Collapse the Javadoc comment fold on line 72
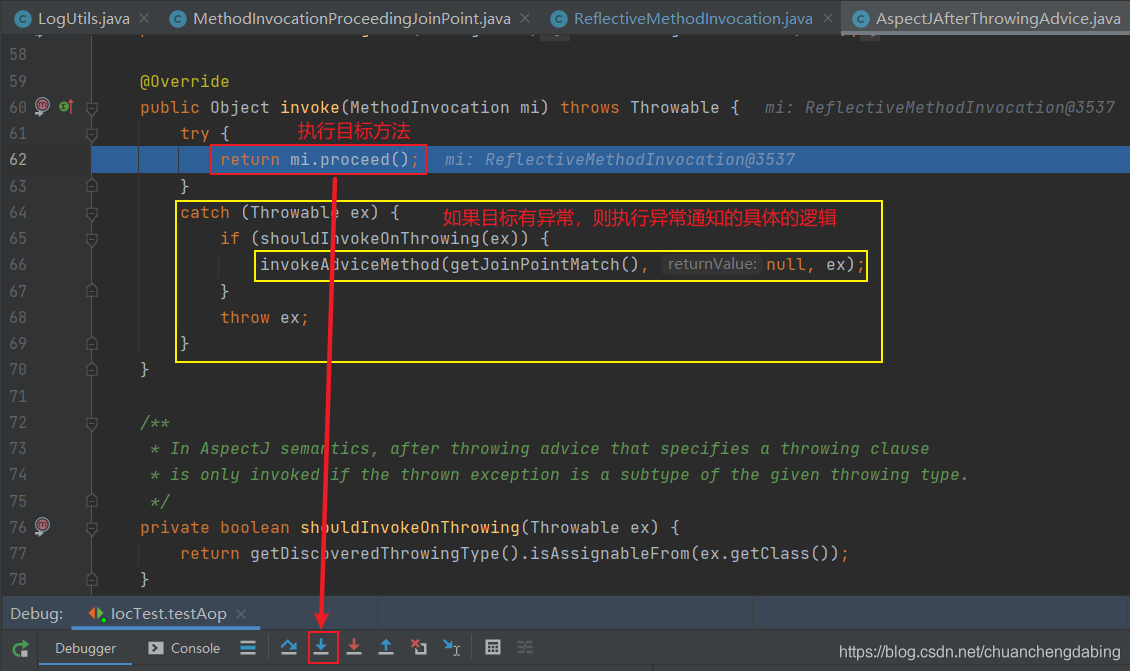 (x=92, y=423)
